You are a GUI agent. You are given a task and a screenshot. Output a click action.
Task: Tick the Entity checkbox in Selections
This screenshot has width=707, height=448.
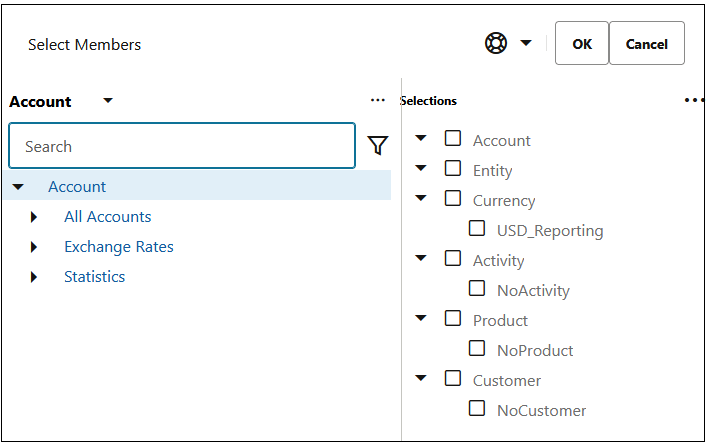point(453,168)
